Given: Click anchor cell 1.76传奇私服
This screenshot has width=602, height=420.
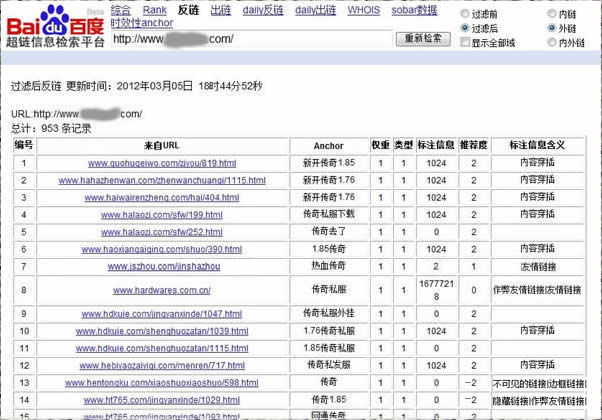Looking at the screenshot, I should (329, 331).
